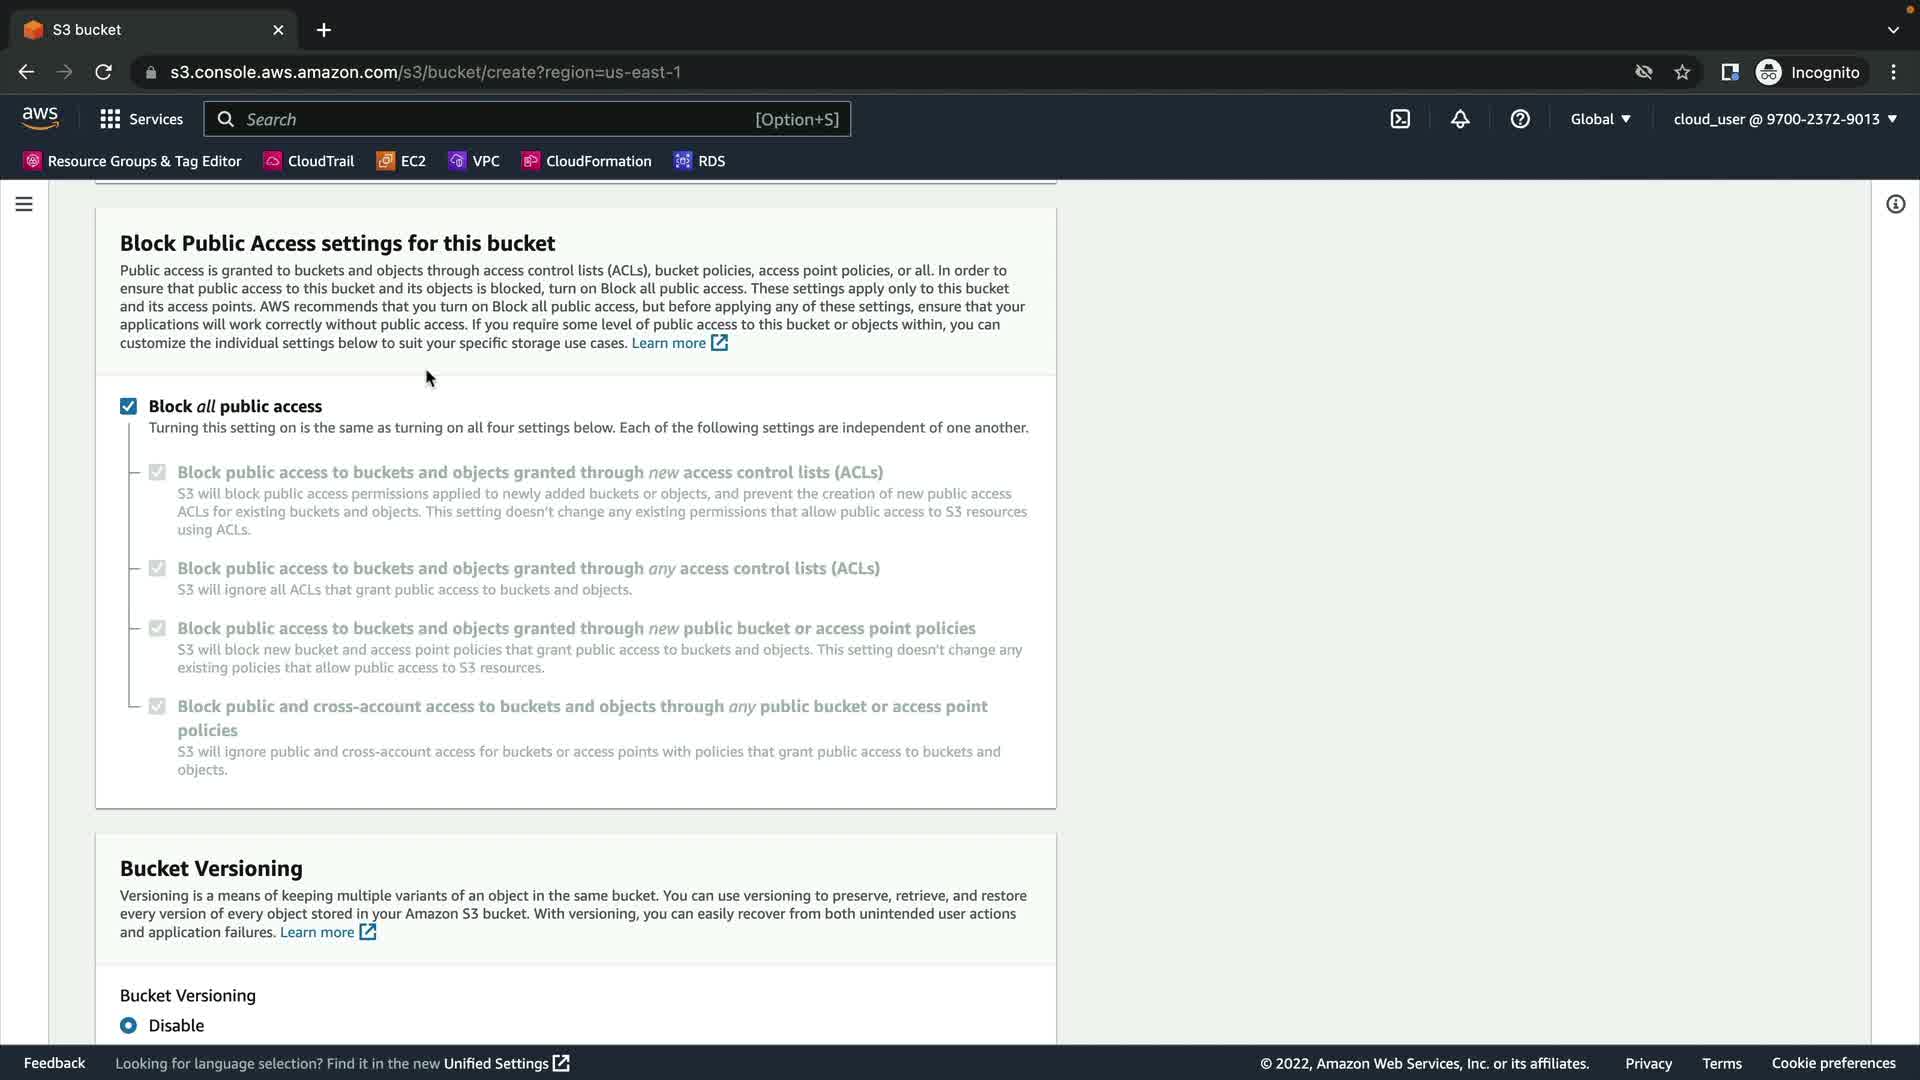Open the side navigation hamburger menu
This screenshot has height=1080, width=1920.
[x=24, y=204]
